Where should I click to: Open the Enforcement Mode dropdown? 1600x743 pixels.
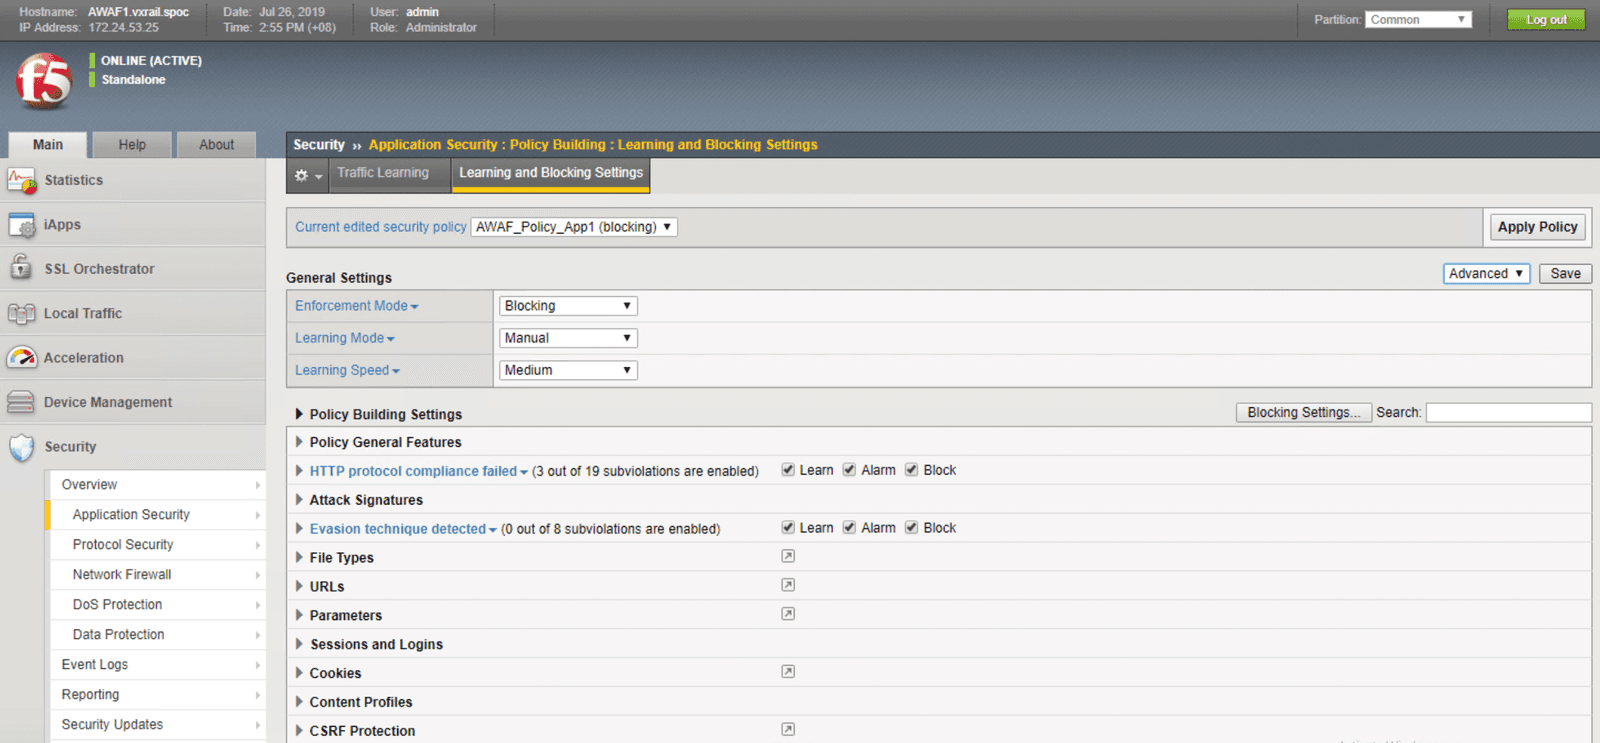pos(567,306)
